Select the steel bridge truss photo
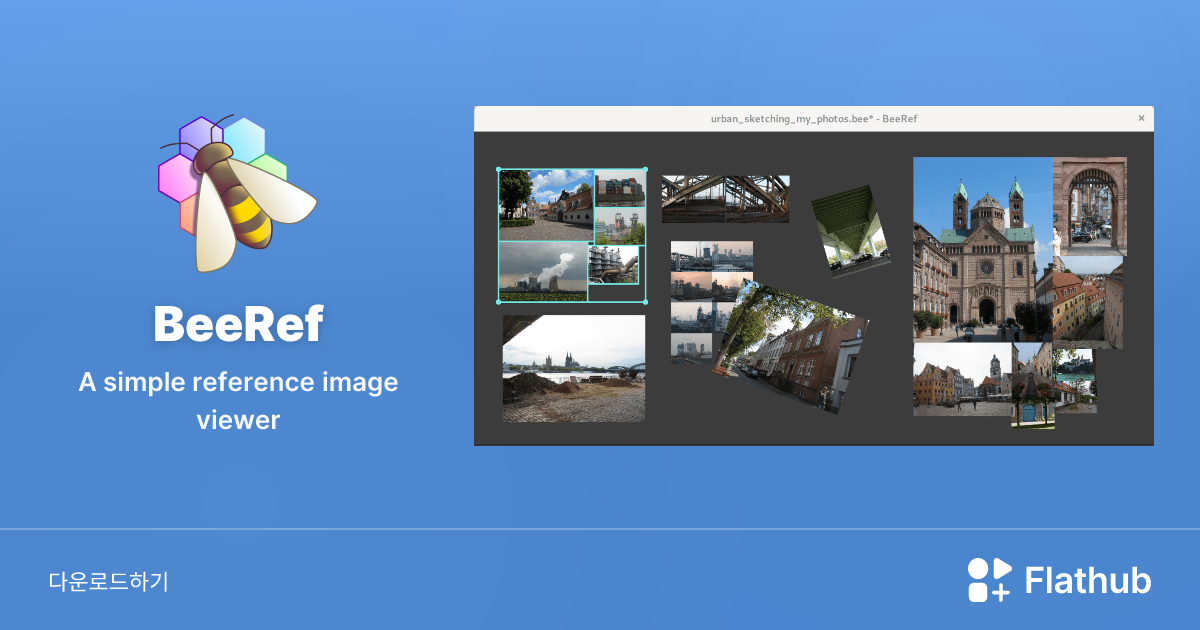 (x=725, y=199)
